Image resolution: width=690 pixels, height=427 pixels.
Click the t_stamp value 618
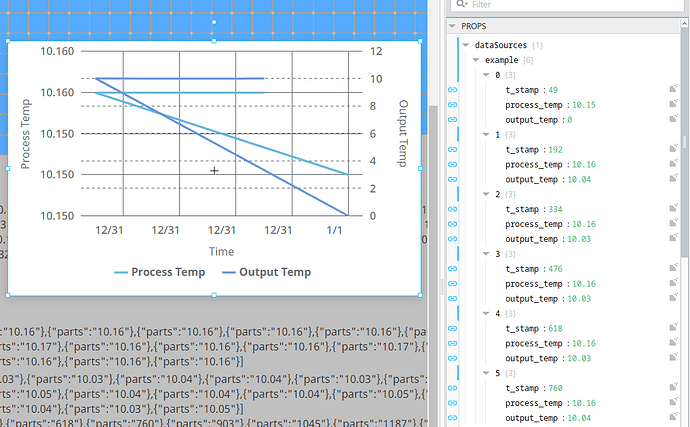[555, 328]
